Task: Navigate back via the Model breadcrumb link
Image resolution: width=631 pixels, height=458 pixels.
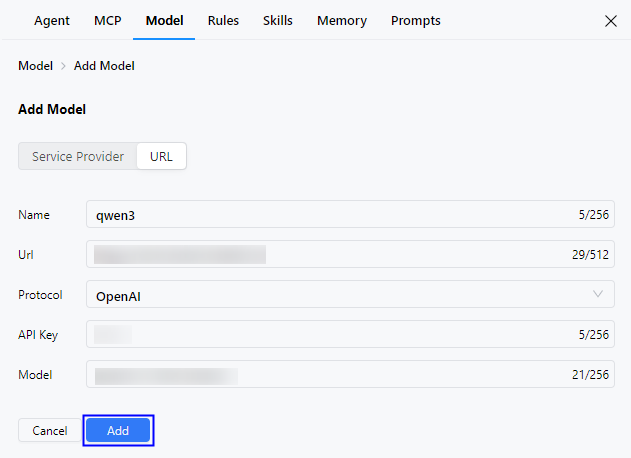Action: click(x=35, y=66)
